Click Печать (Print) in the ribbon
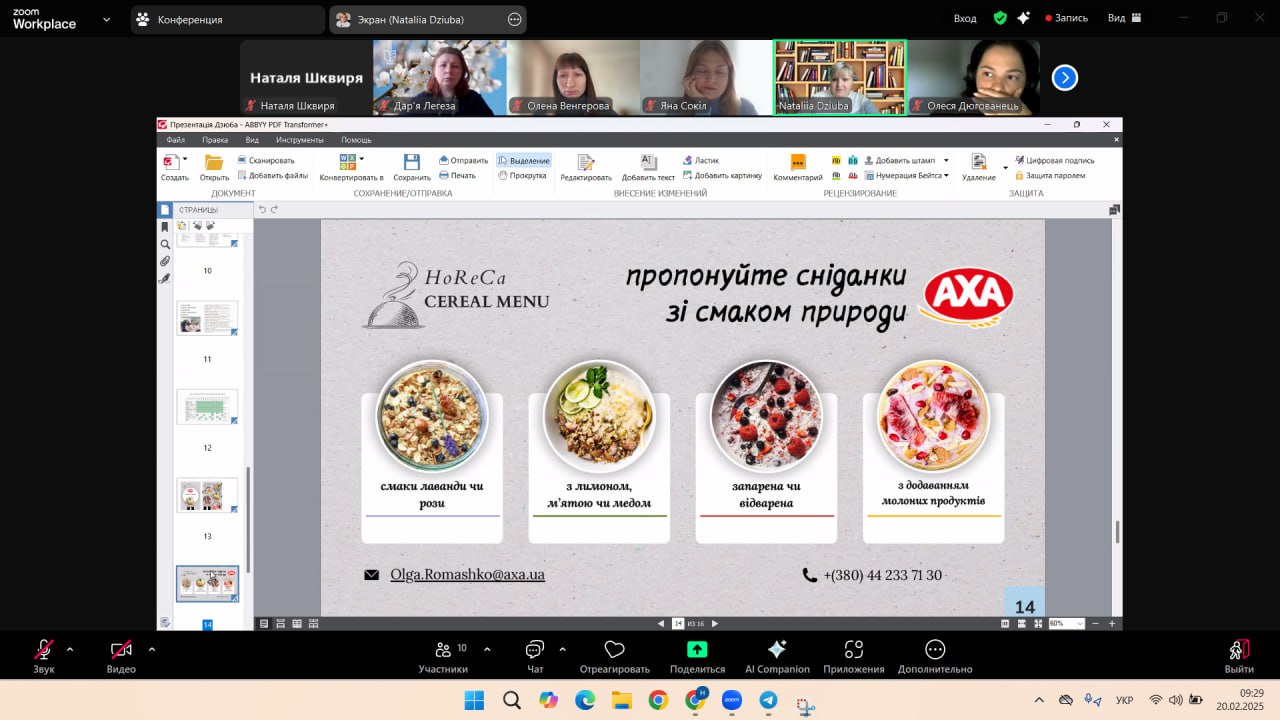The width and height of the screenshot is (1280, 720). [457, 175]
